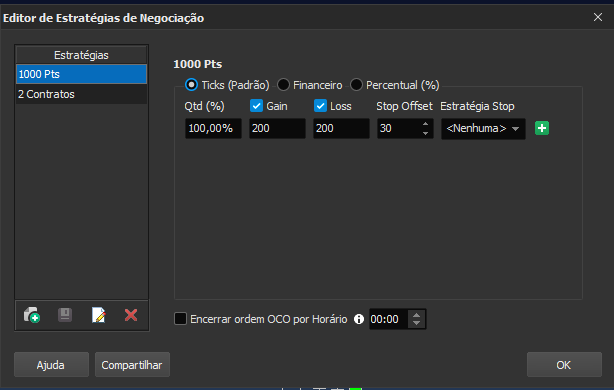This screenshot has width=614, height=390.
Task: Close the Editor de Estratégias dialog
Action: (x=598, y=17)
